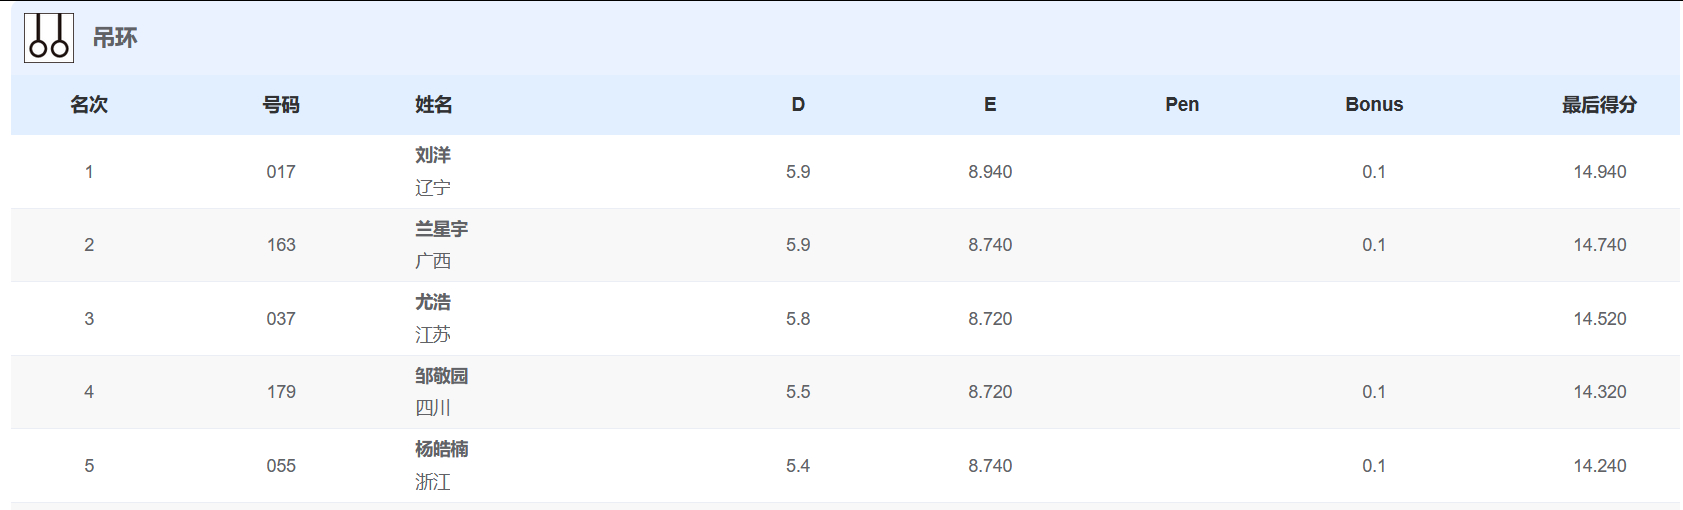
Task: Select athlete name 尤浩
Action: (x=433, y=302)
